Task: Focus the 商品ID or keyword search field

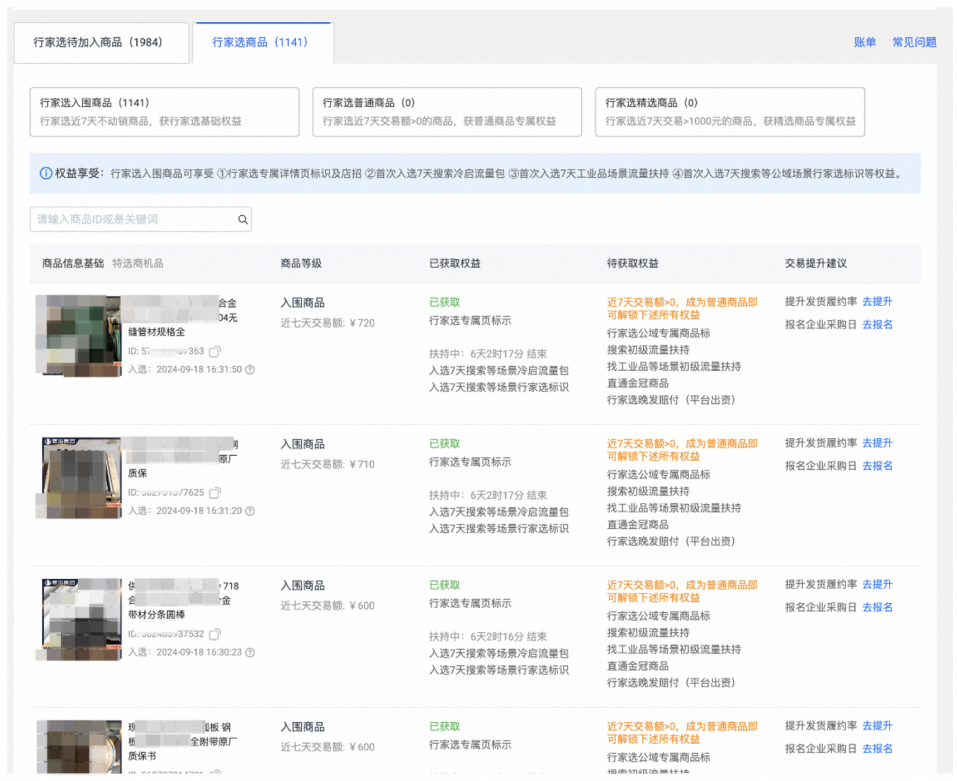Action: pos(133,220)
